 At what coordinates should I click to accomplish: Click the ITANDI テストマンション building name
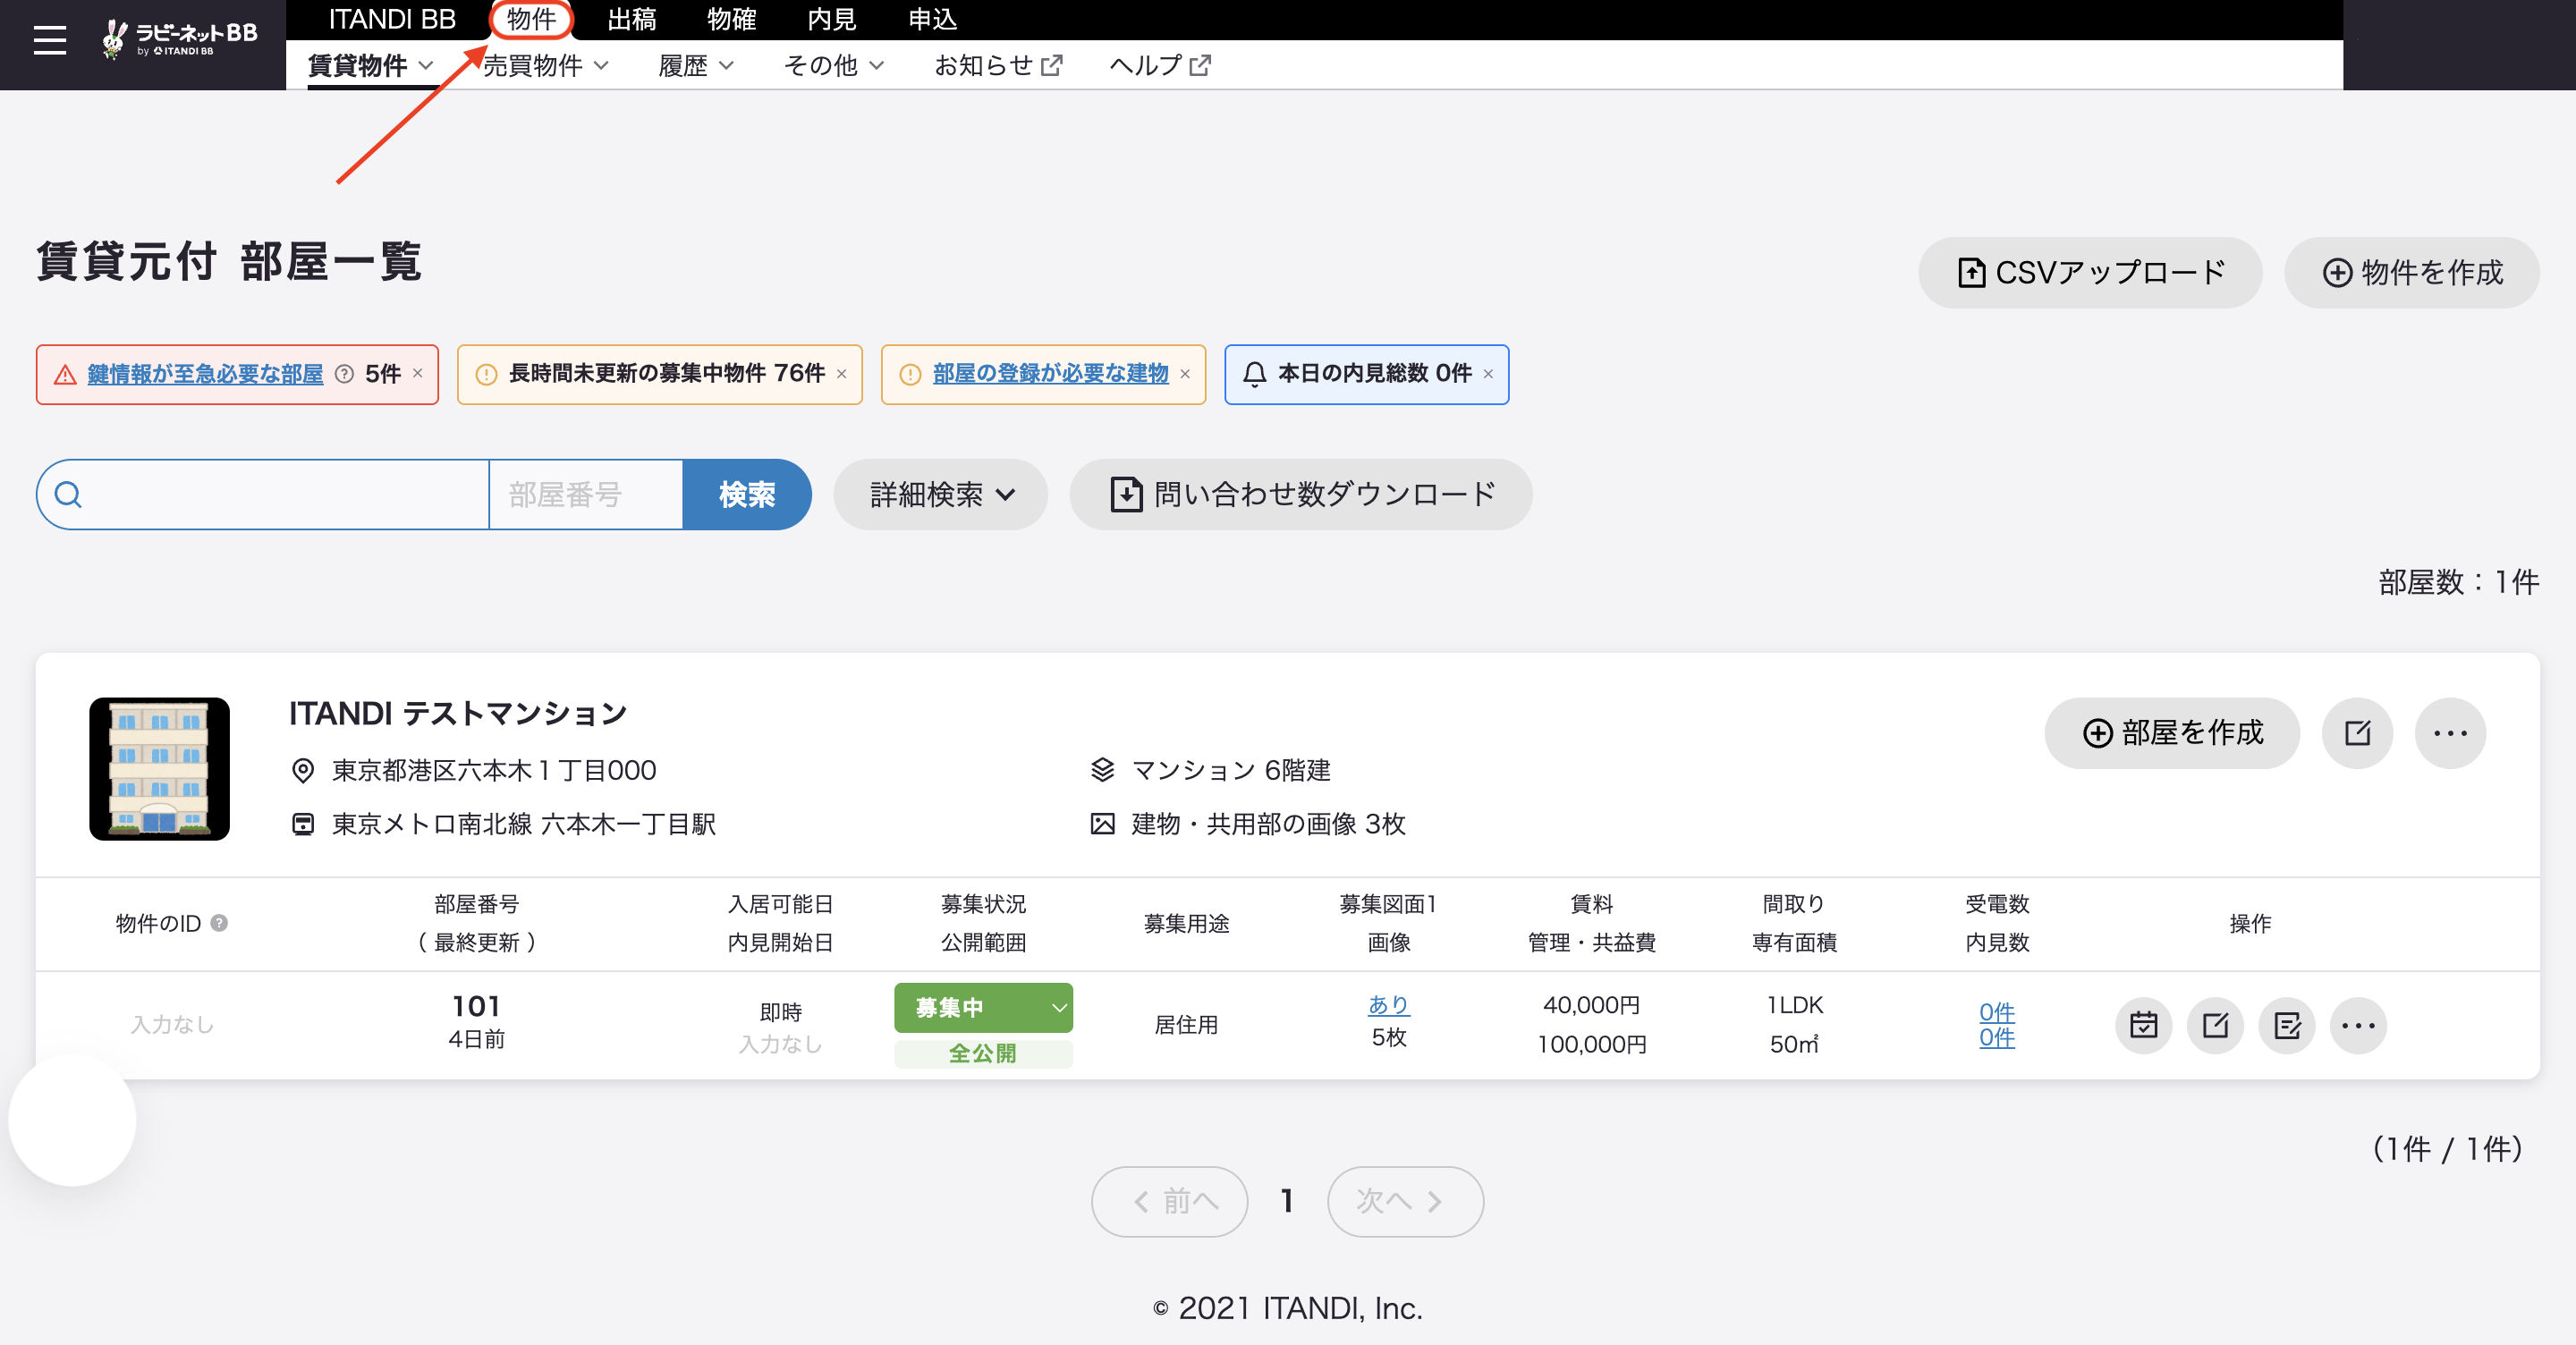[x=458, y=713]
